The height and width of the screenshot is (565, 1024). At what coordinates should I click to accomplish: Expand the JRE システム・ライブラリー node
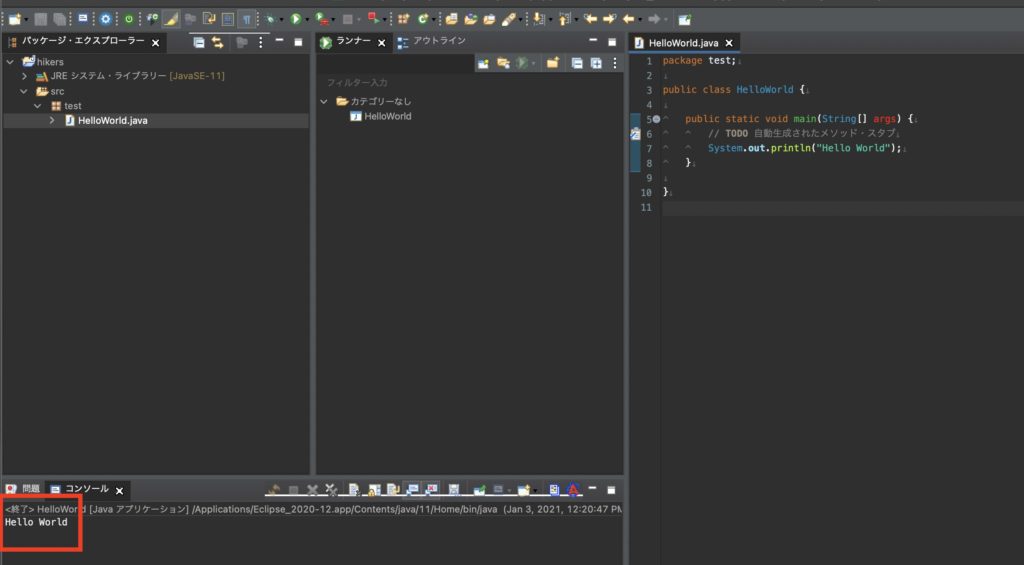click(25, 76)
